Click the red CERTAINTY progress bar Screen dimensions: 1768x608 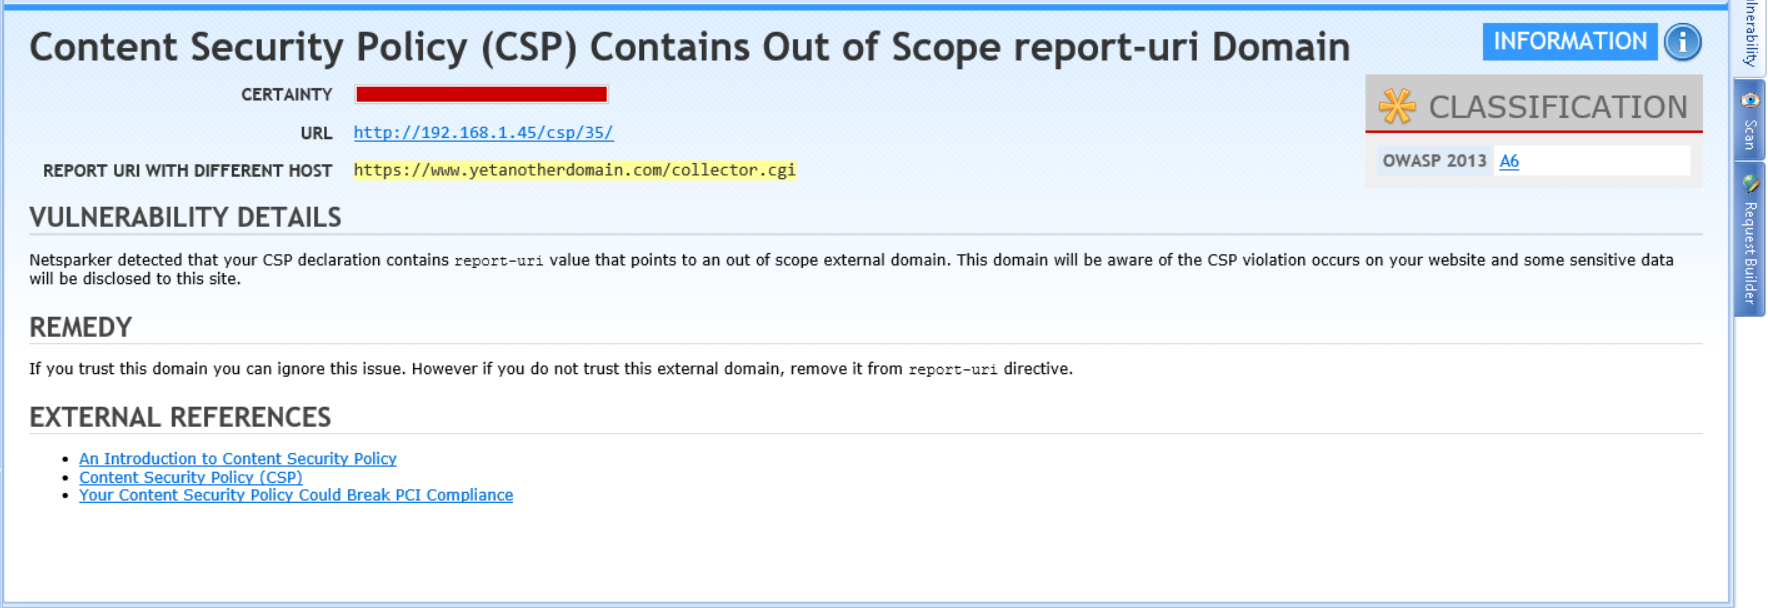point(481,94)
